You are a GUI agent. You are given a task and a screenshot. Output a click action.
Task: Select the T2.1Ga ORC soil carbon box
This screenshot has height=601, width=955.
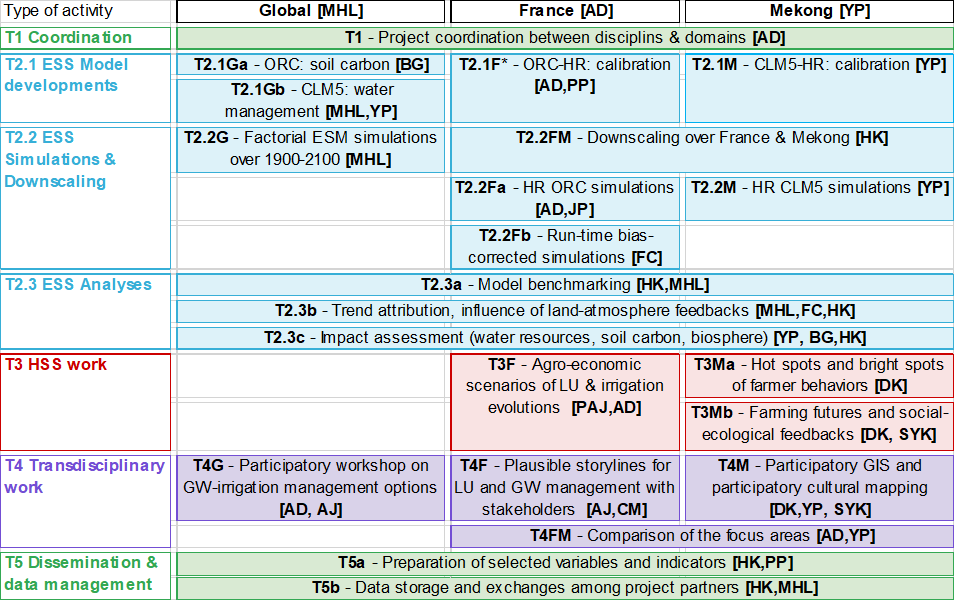pyautogui.click(x=310, y=65)
